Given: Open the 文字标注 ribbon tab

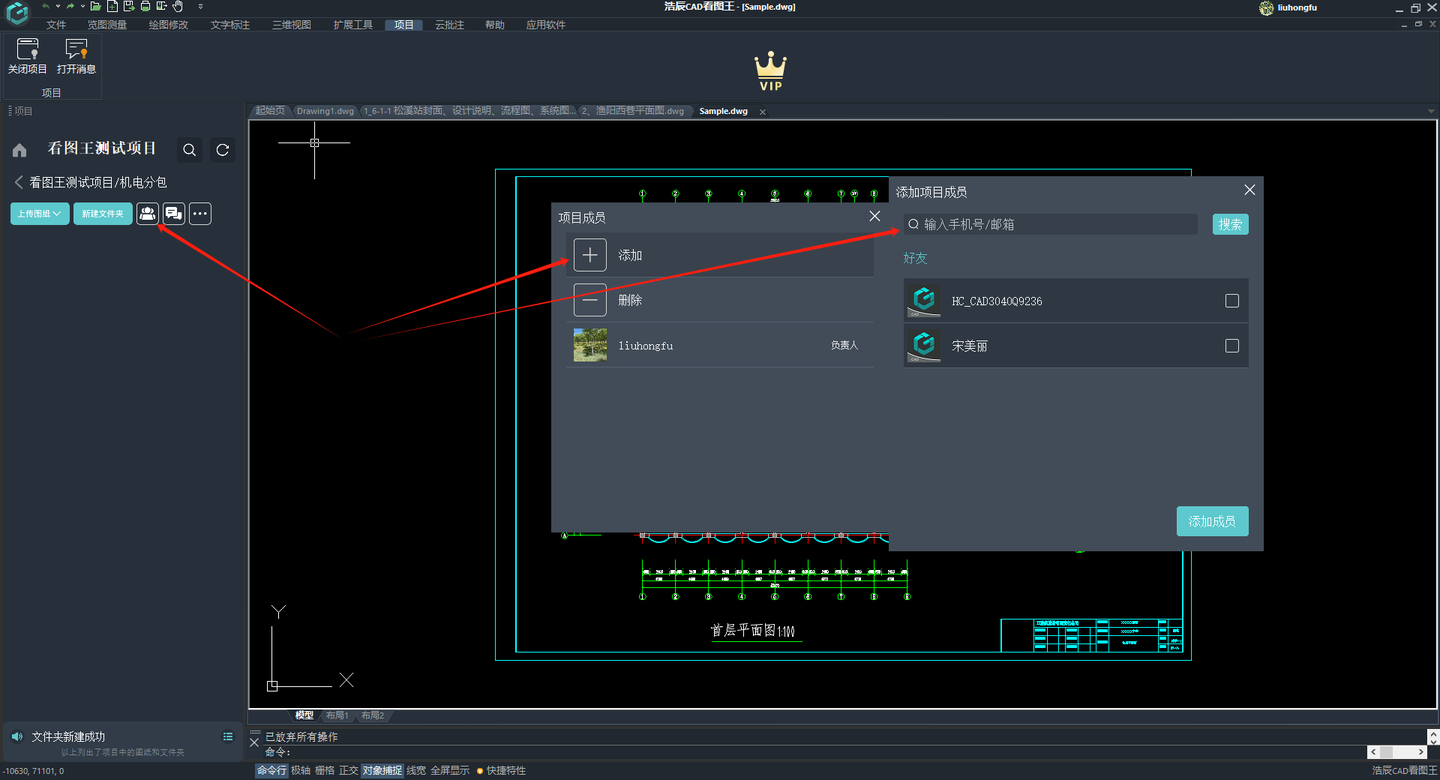Looking at the screenshot, I should [x=230, y=25].
